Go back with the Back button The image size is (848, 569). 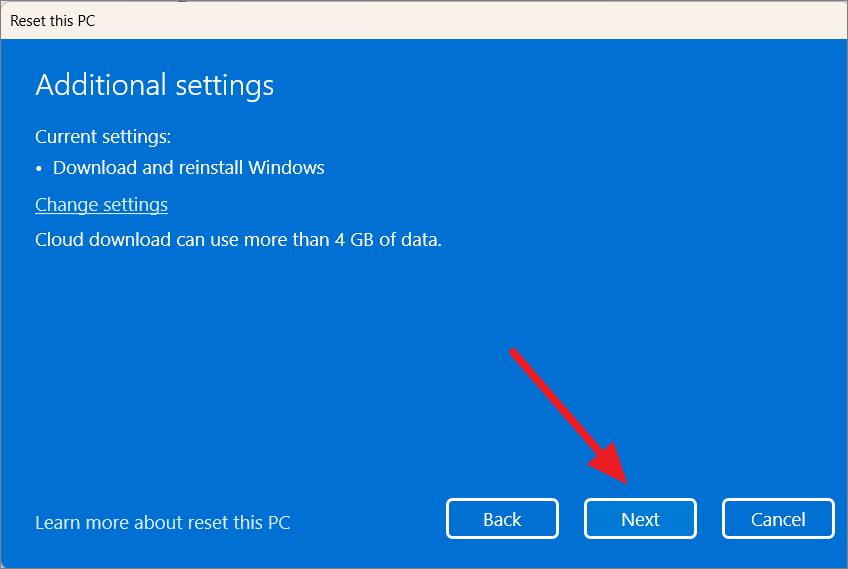(502, 519)
